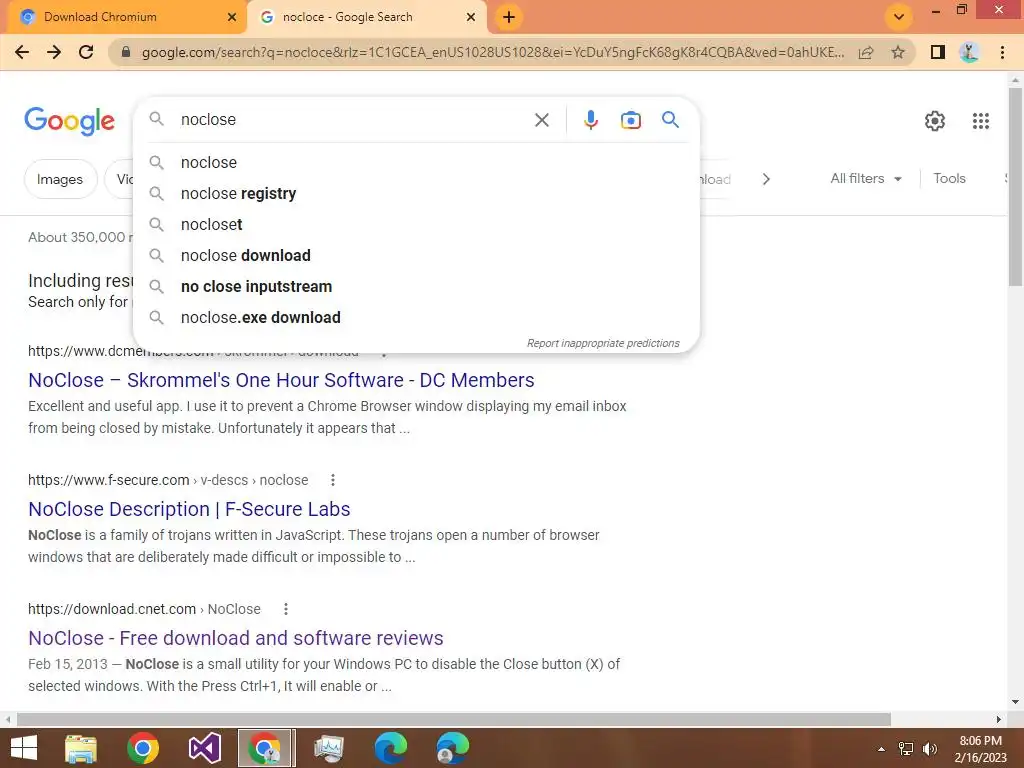Open a new tab with the plus button

coord(509,17)
